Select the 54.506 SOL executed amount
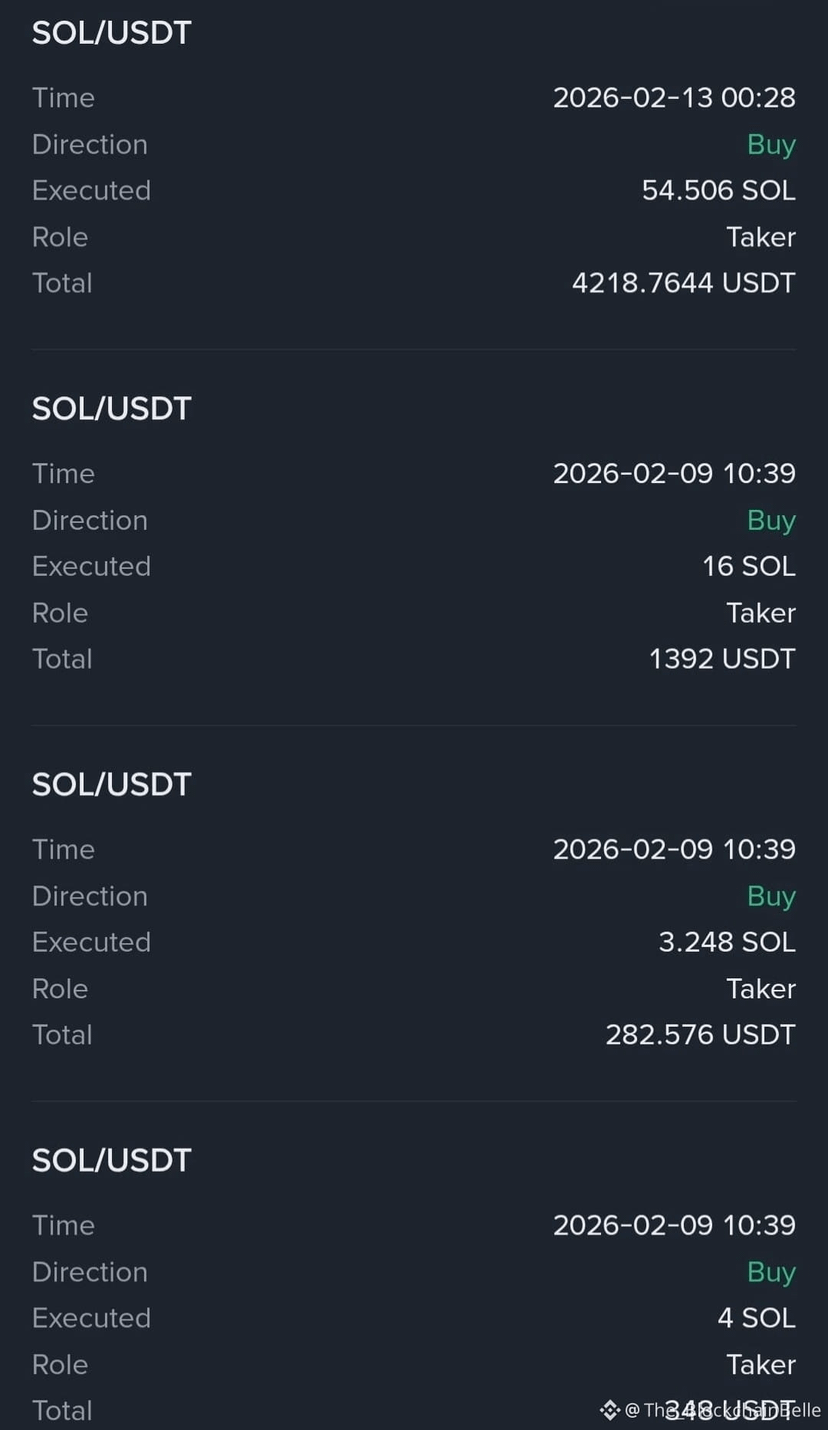The width and height of the screenshot is (828, 1430). [718, 191]
